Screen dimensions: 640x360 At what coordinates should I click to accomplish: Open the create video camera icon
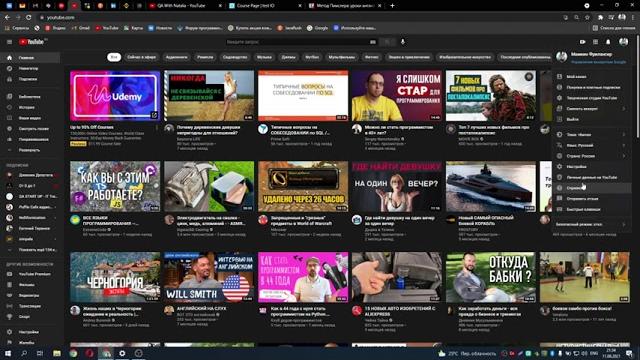tap(582, 42)
